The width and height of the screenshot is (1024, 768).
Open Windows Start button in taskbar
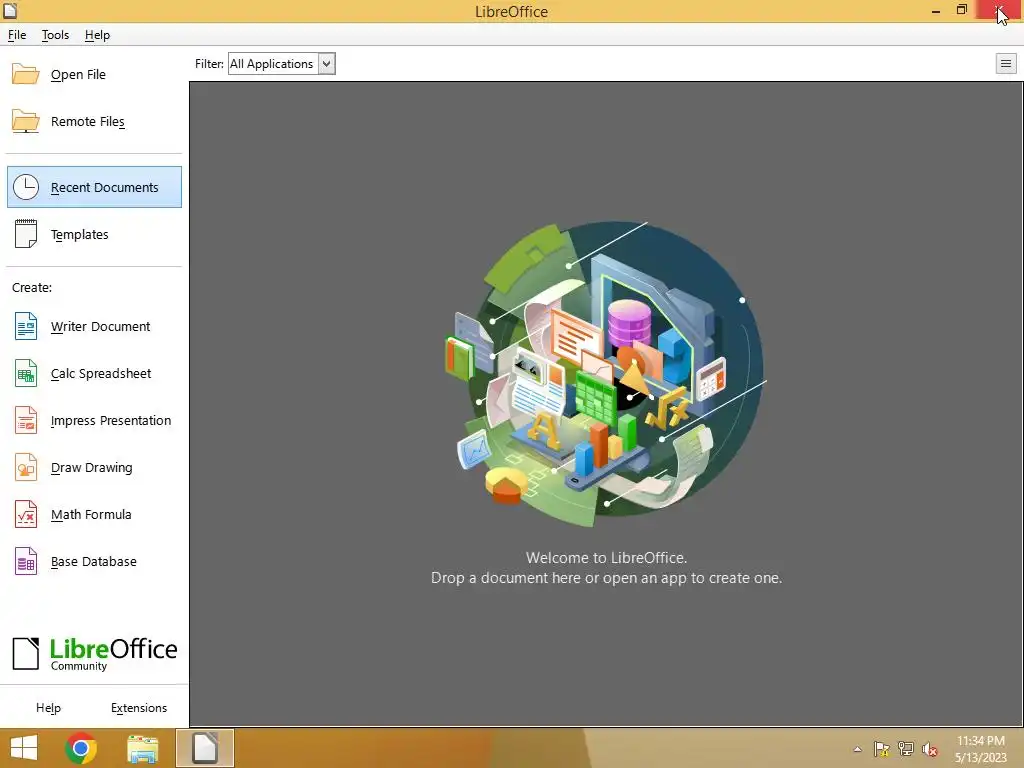(x=24, y=748)
